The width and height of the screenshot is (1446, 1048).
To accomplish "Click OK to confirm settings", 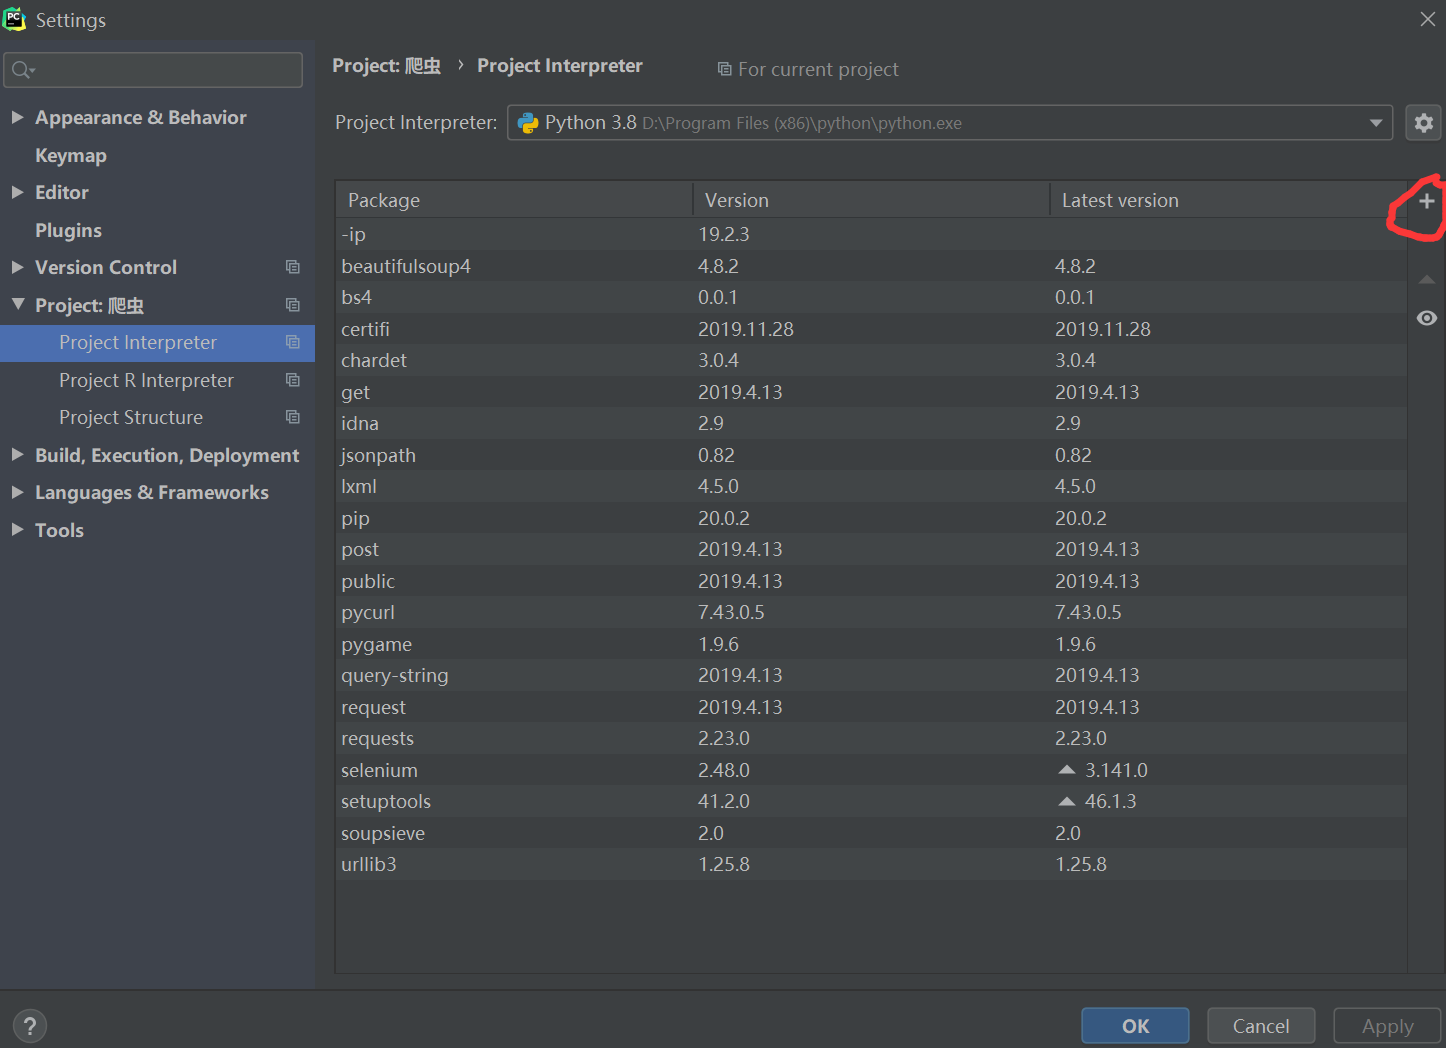I will [1135, 1026].
